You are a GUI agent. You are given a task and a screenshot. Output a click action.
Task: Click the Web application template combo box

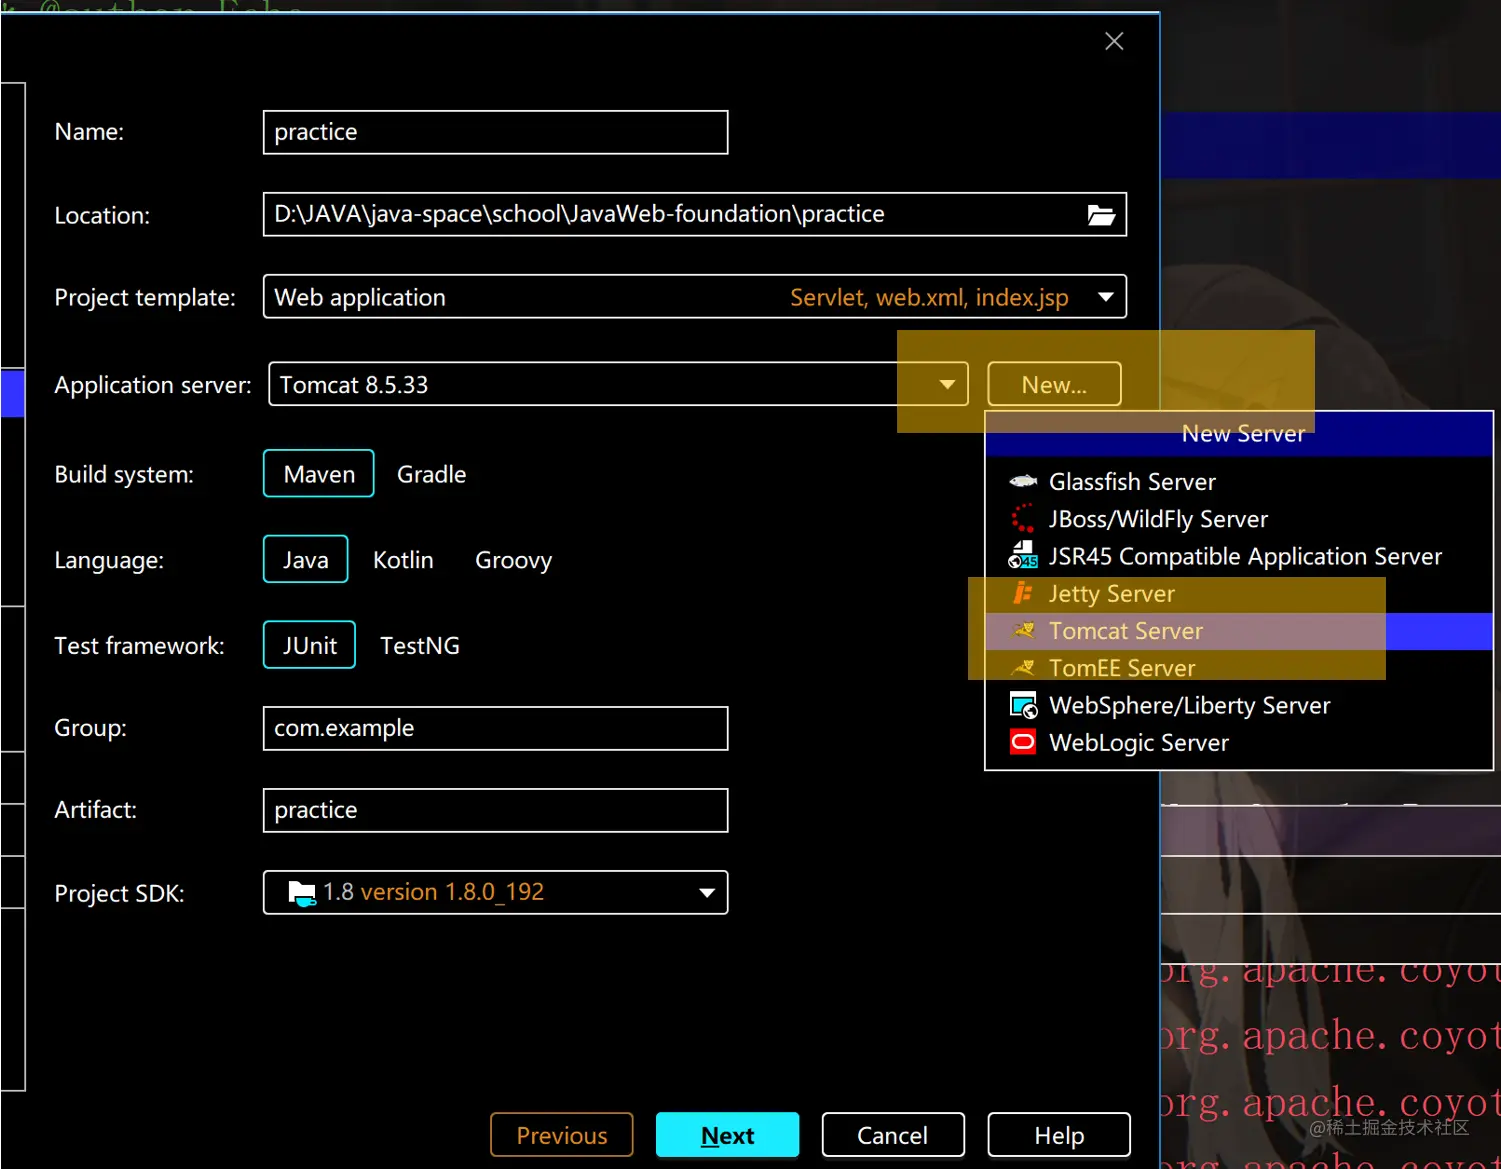[x=695, y=297]
